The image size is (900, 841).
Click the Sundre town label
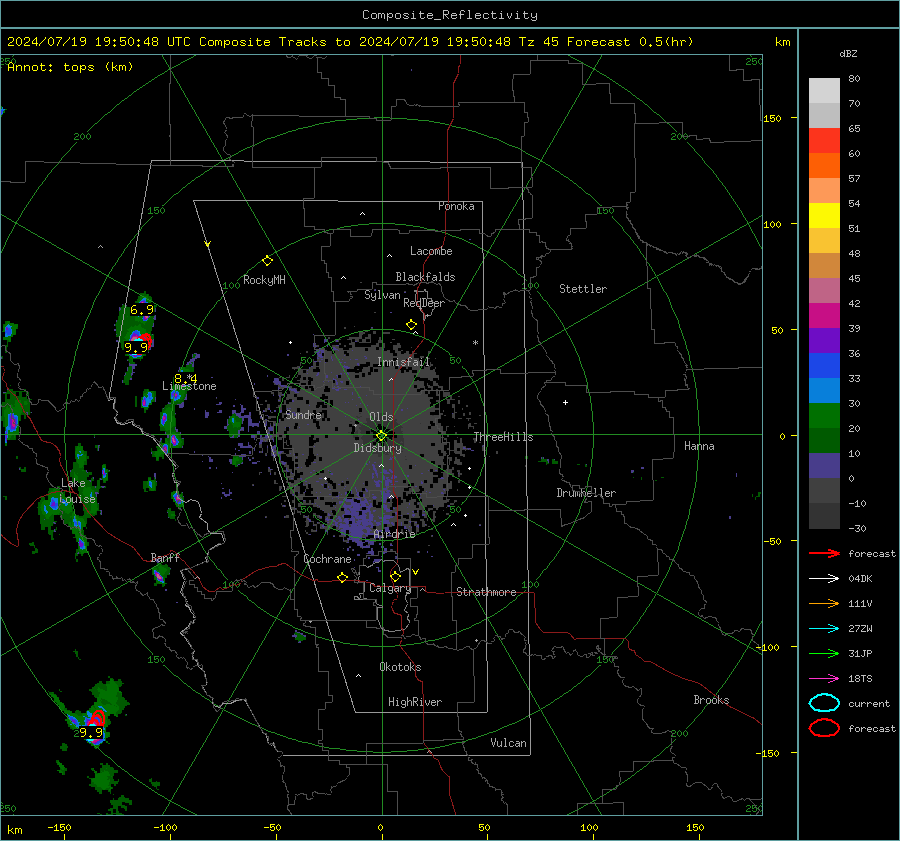pyautogui.click(x=303, y=415)
